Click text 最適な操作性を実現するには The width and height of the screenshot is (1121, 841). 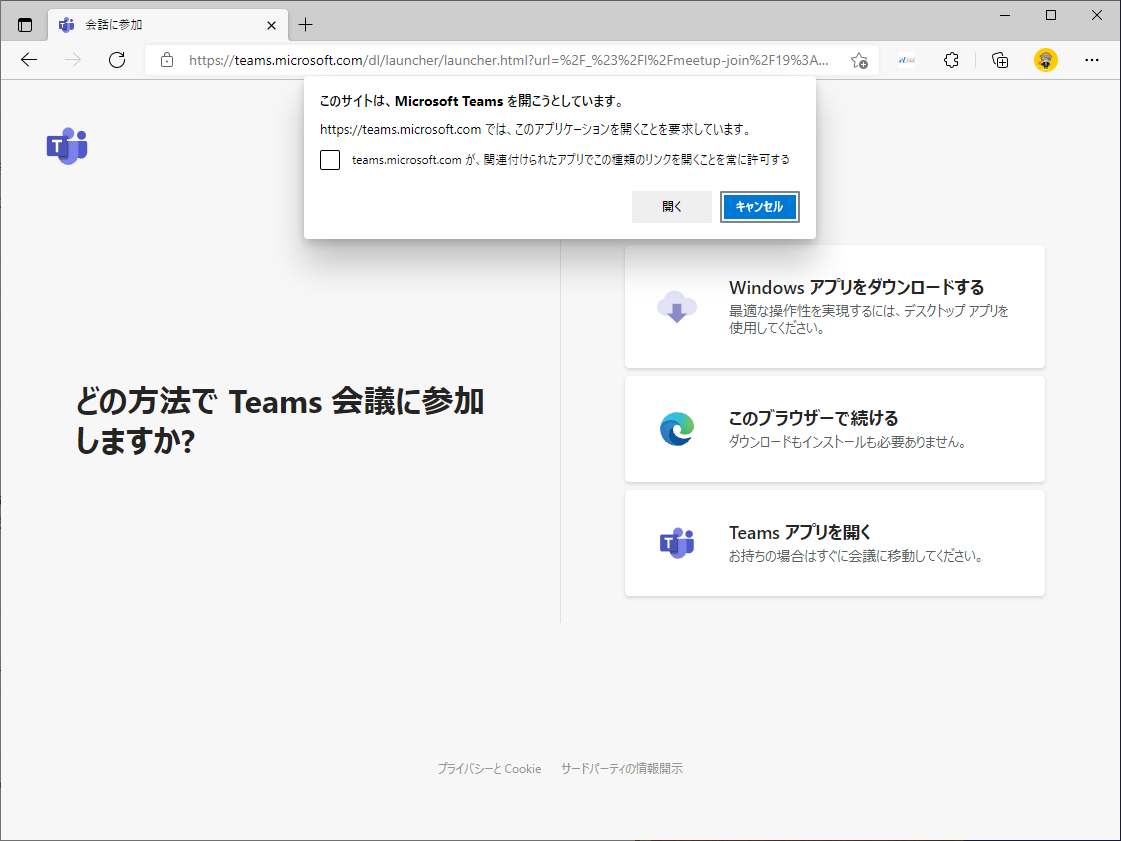click(x=811, y=311)
